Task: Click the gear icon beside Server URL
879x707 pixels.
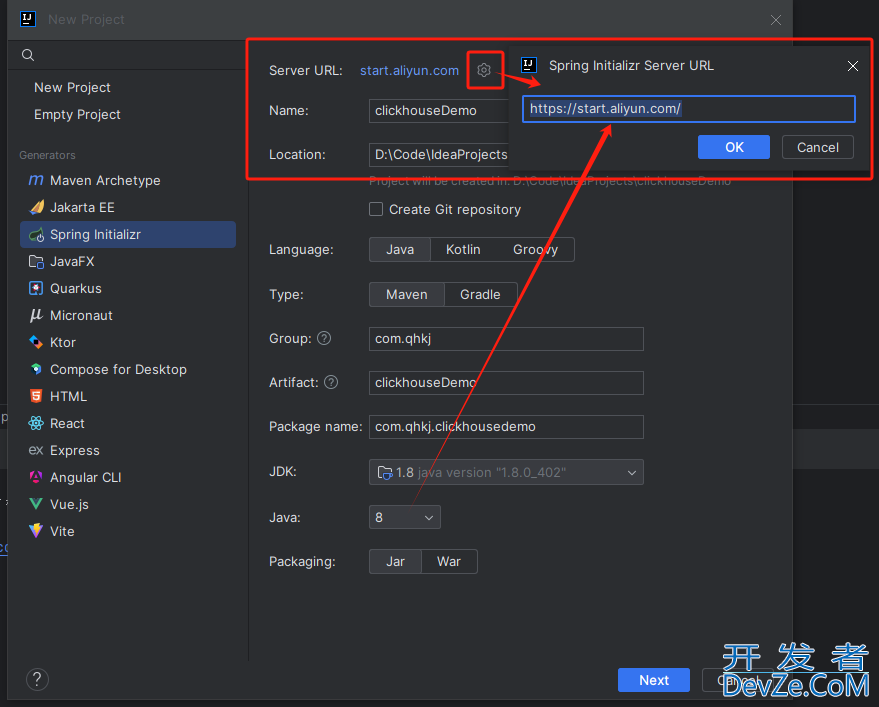Action: coord(484,70)
